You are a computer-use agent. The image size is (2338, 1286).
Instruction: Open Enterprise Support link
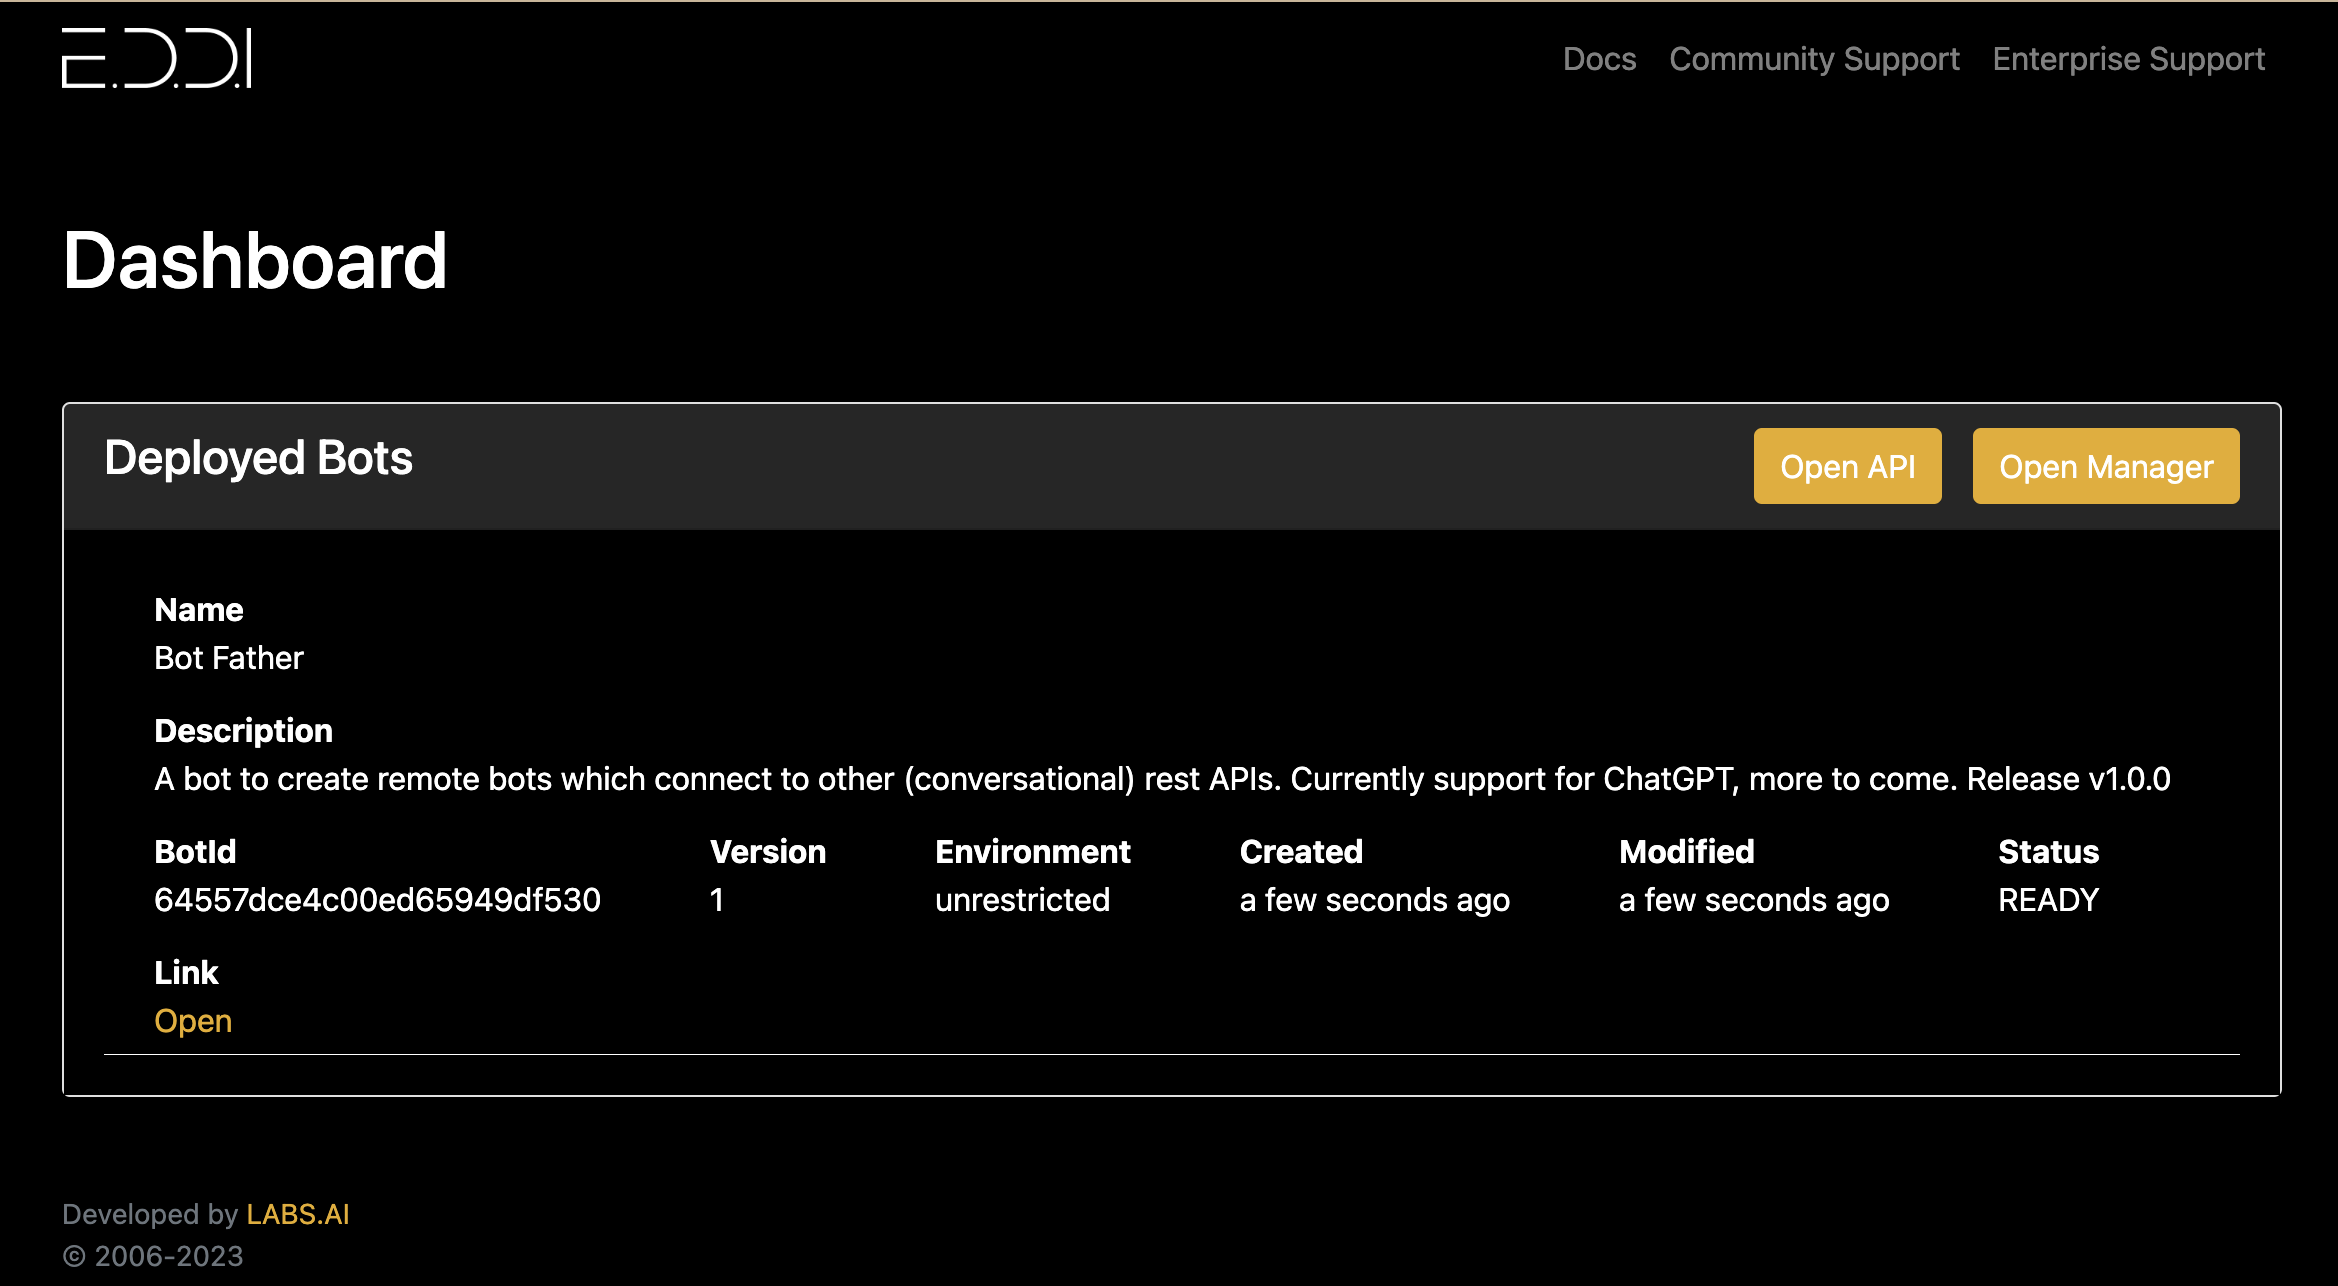[x=2128, y=59]
